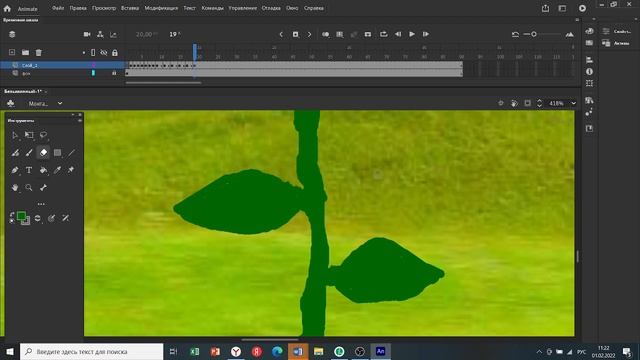Open the Просмотр menu
This screenshot has height=360, width=640.
(x=104, y=8)
